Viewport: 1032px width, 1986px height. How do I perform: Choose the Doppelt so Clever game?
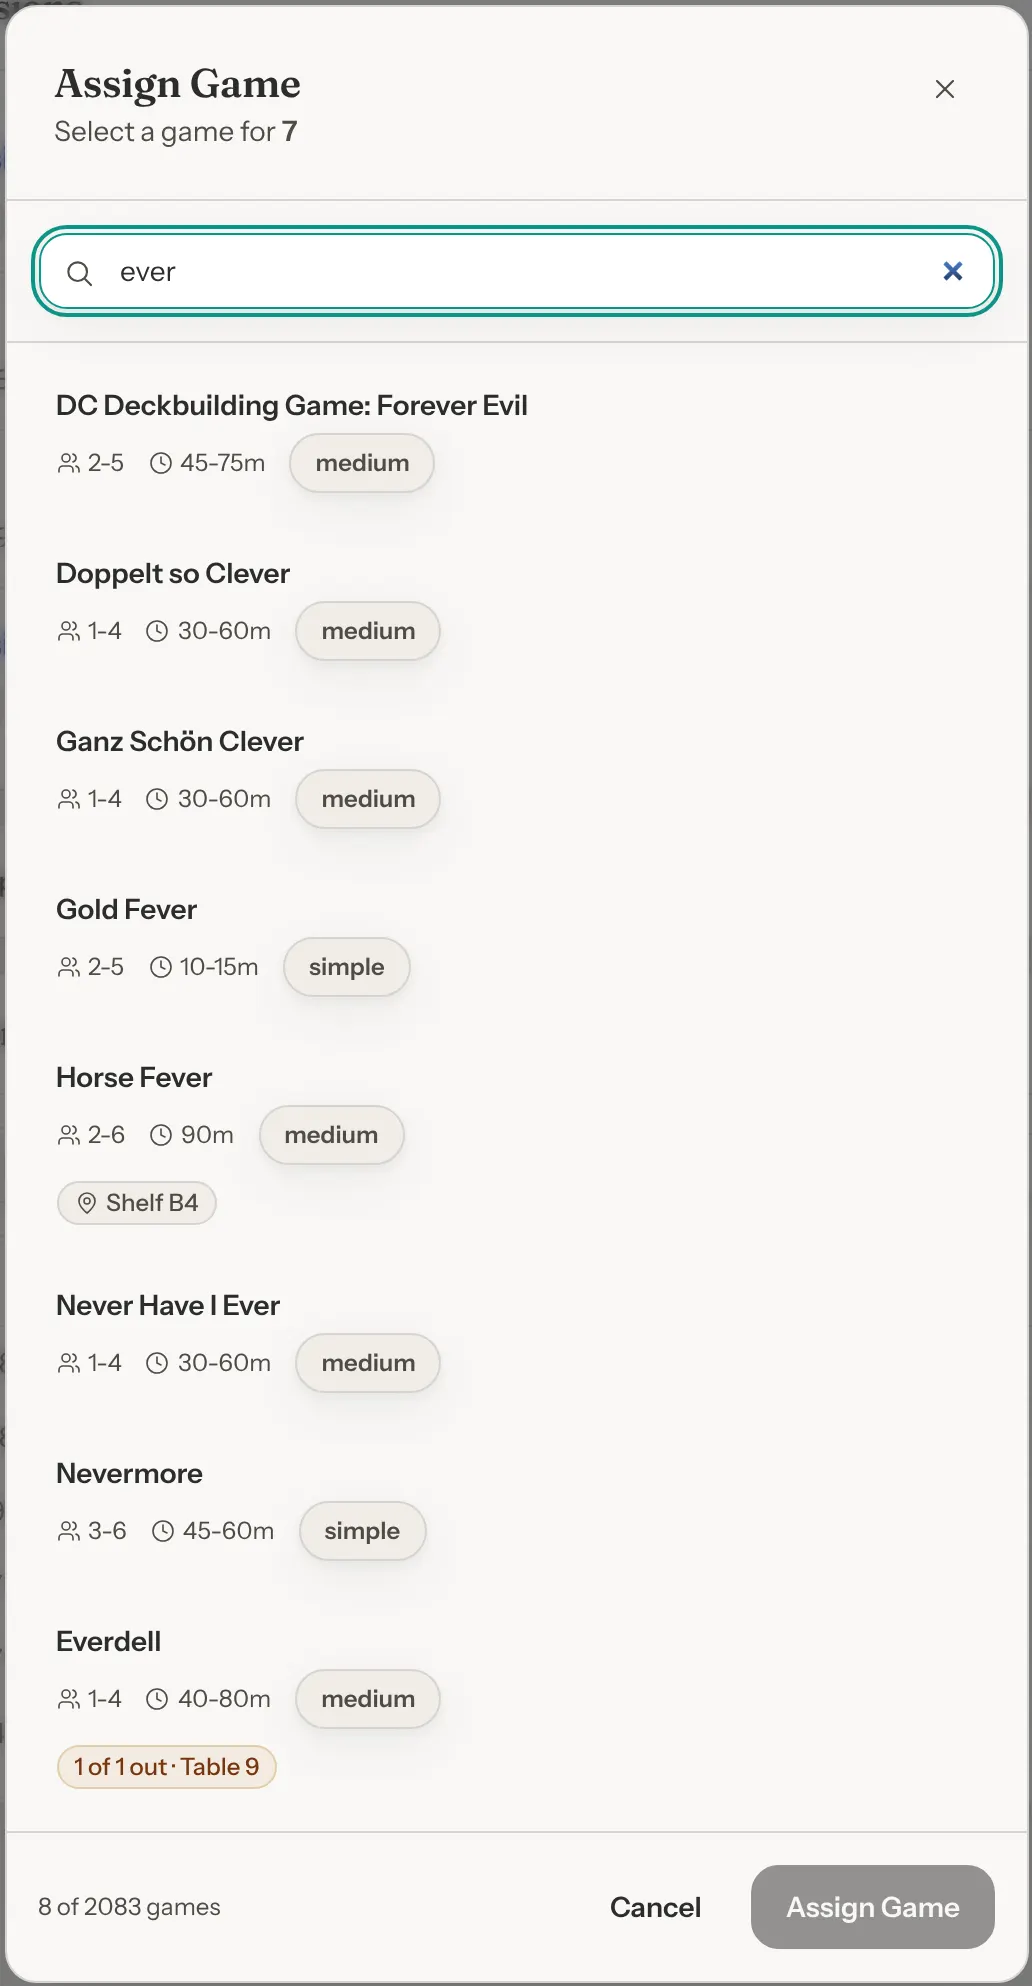pos(516,605)
